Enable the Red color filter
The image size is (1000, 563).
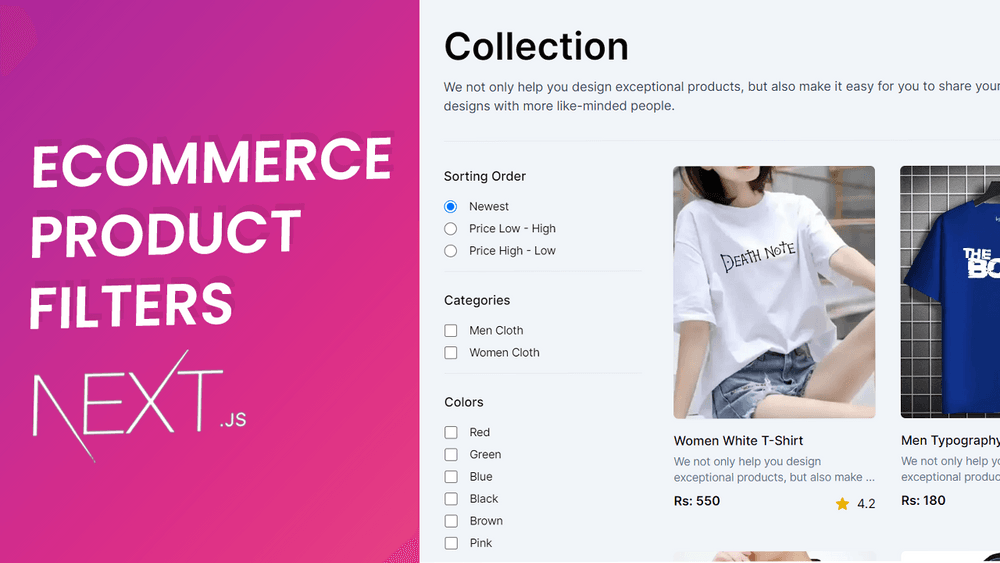[x=451, y=432]
